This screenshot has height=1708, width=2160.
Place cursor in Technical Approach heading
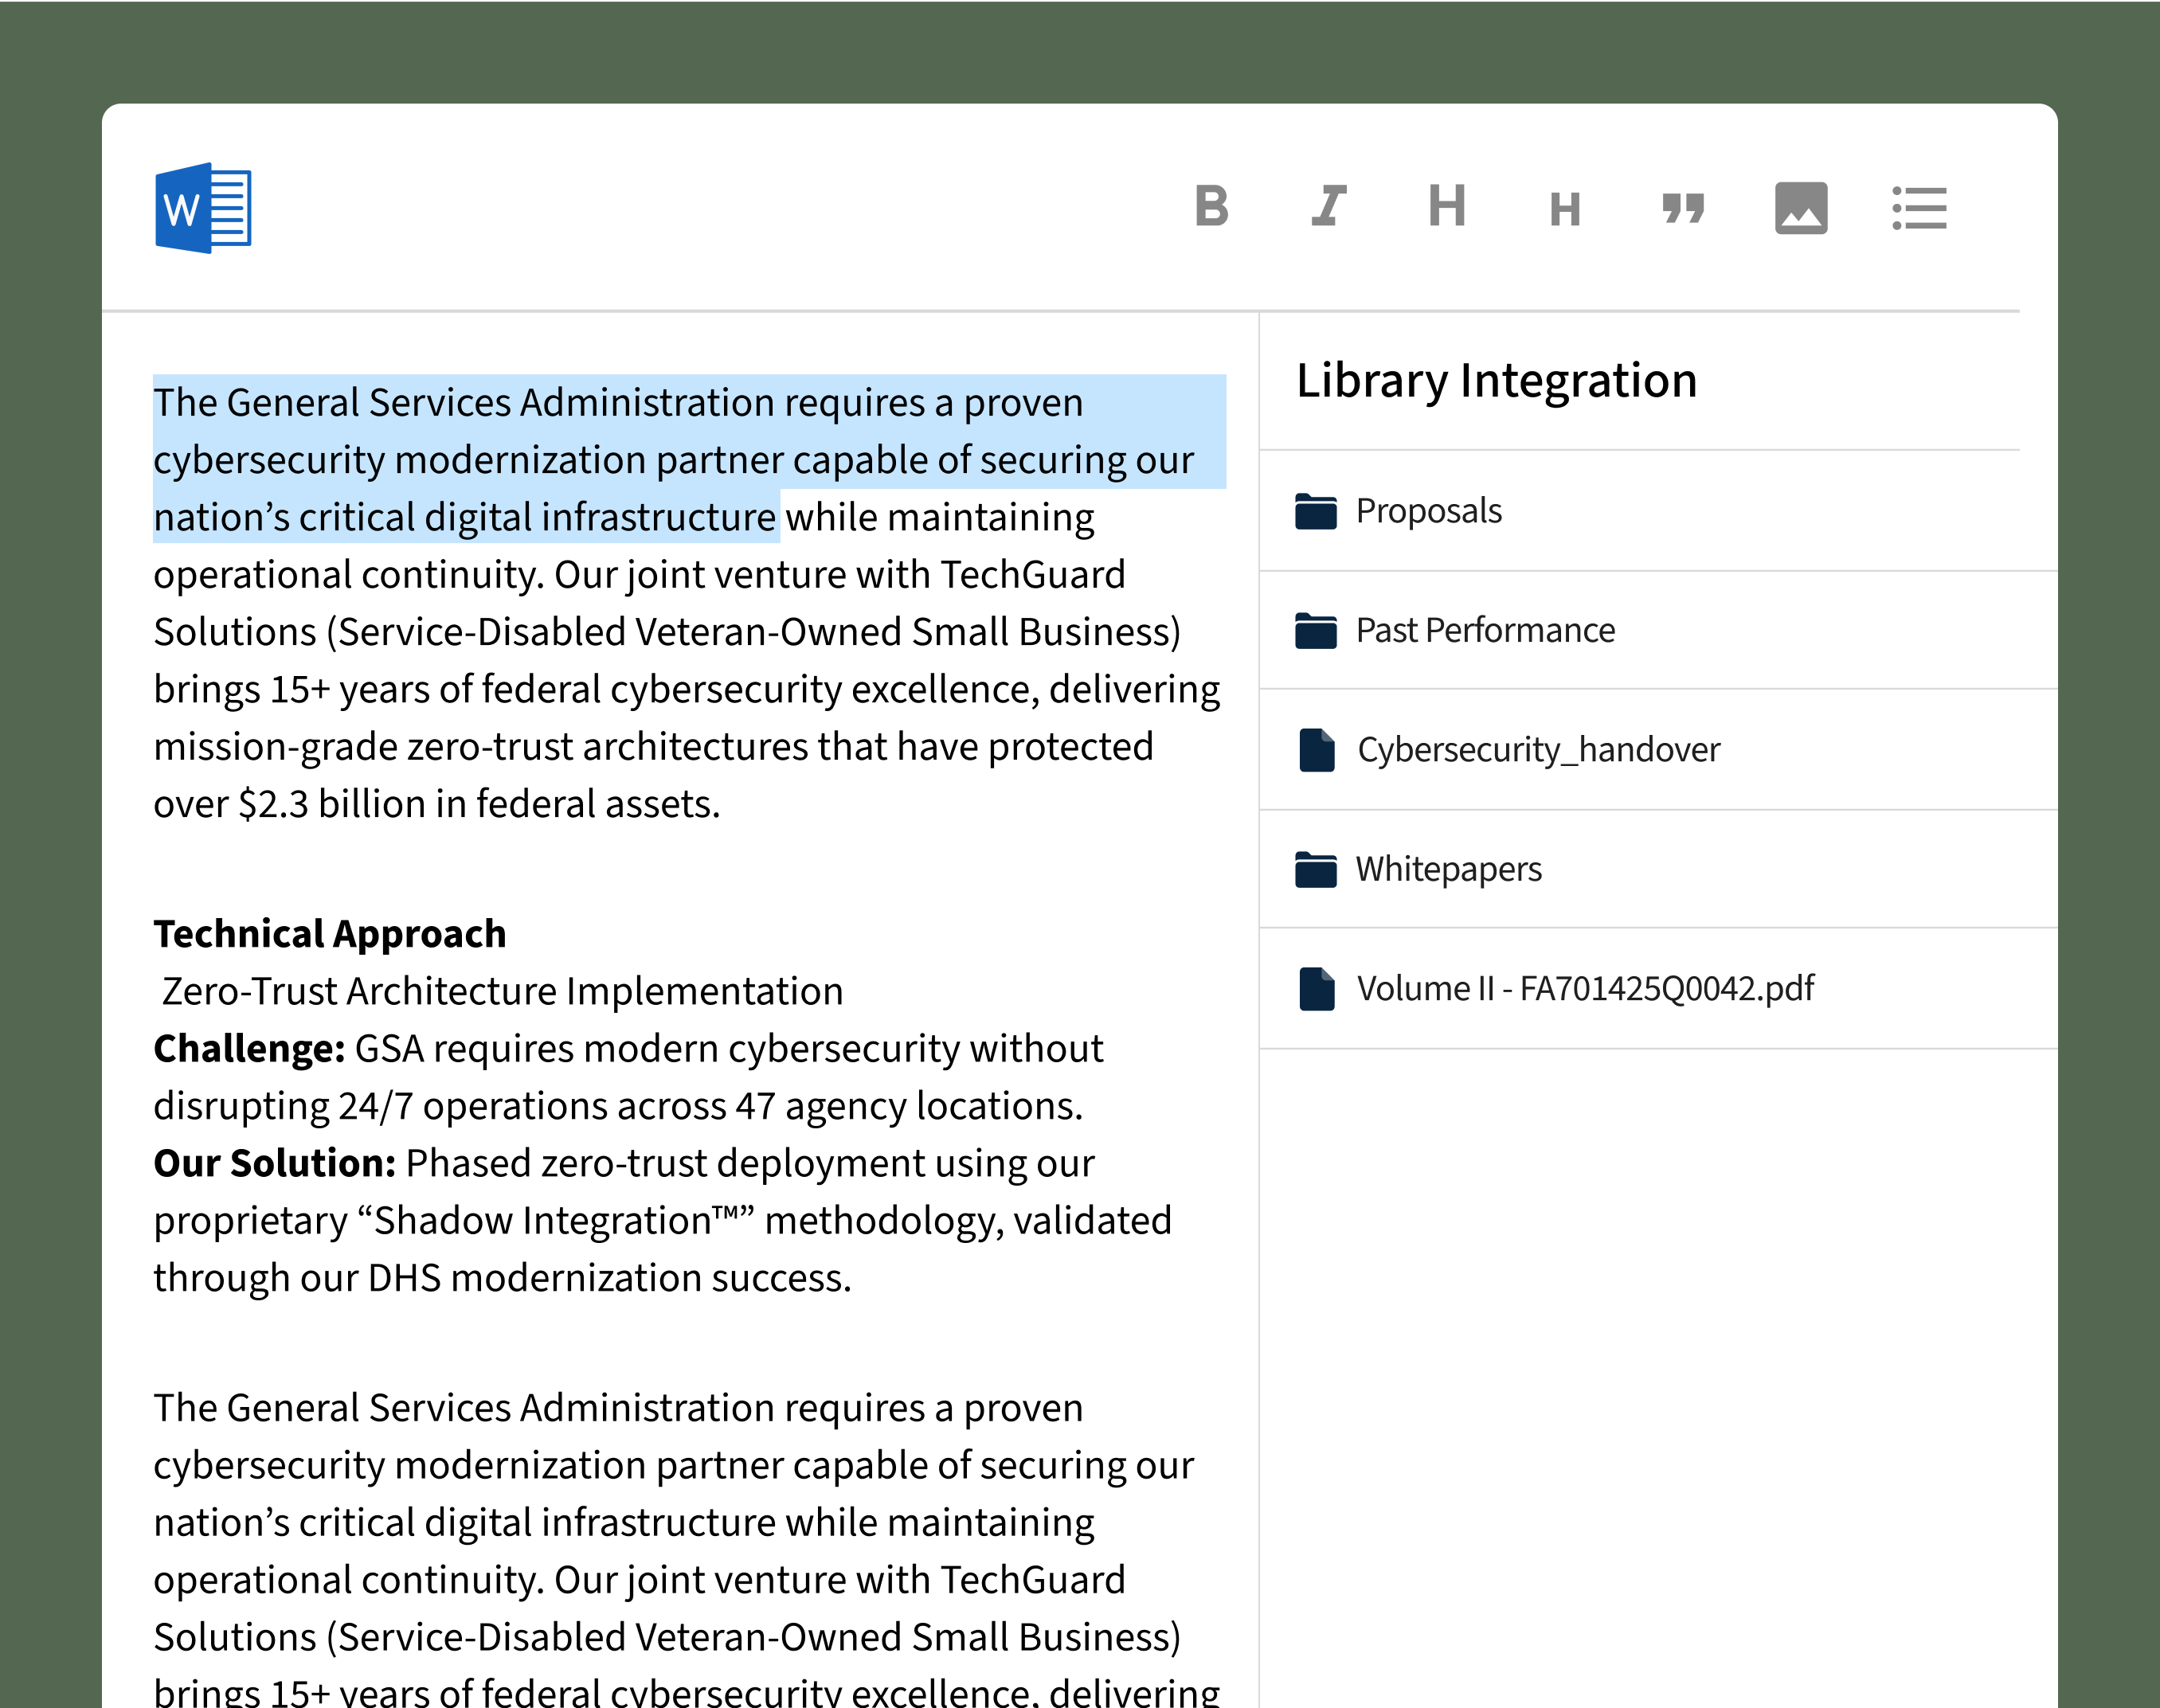click(x=330, y=934)
